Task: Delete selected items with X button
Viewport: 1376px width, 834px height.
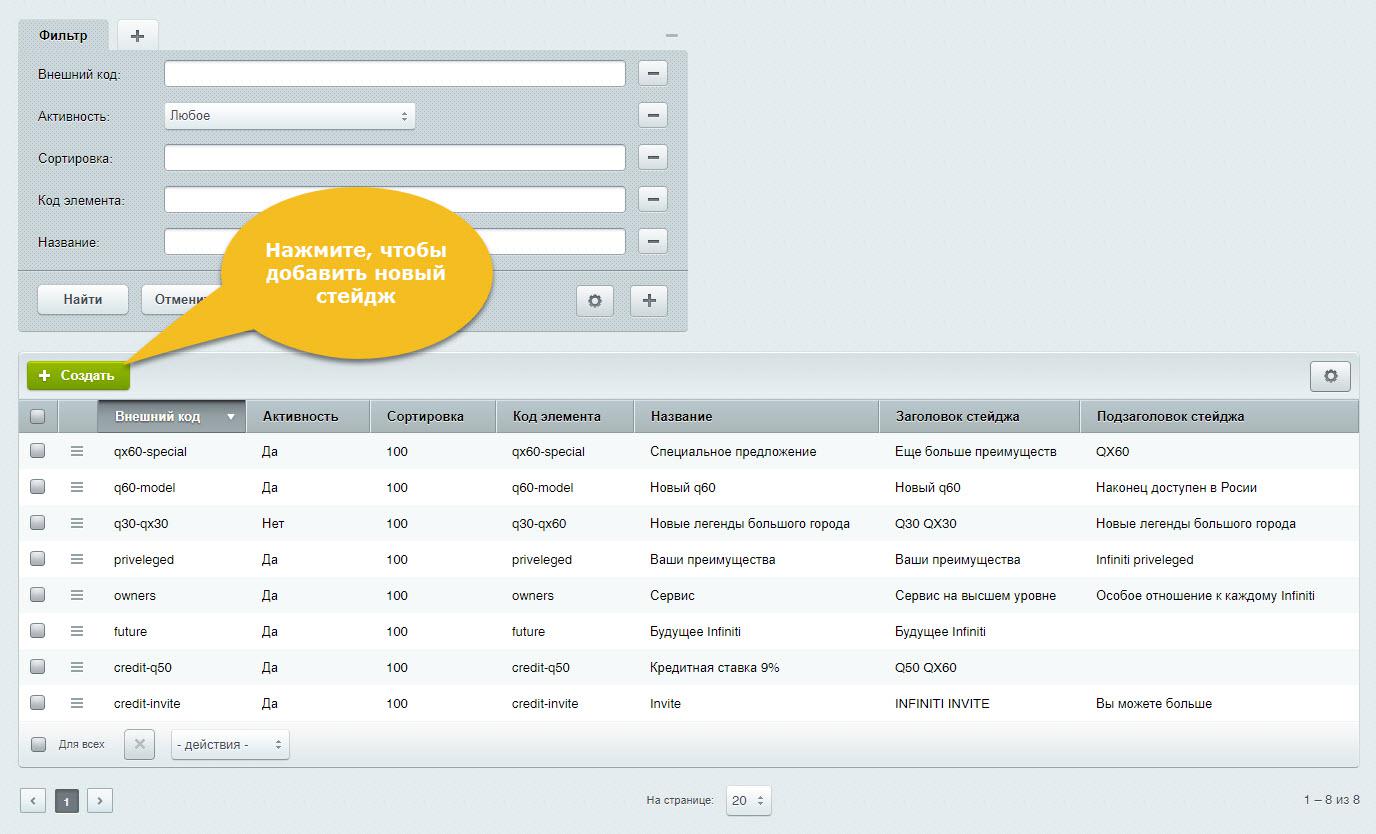Action: 139,744
